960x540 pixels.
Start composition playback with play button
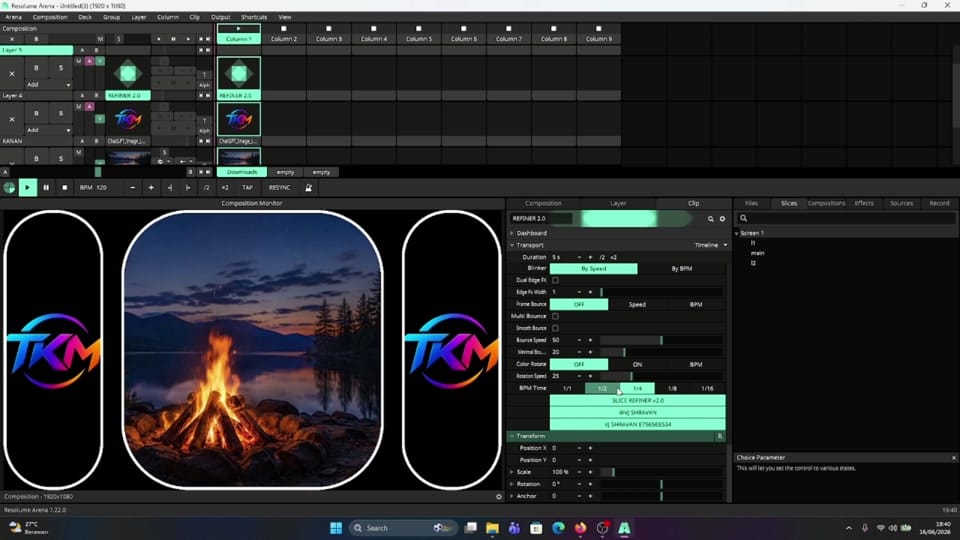point(28,188)
